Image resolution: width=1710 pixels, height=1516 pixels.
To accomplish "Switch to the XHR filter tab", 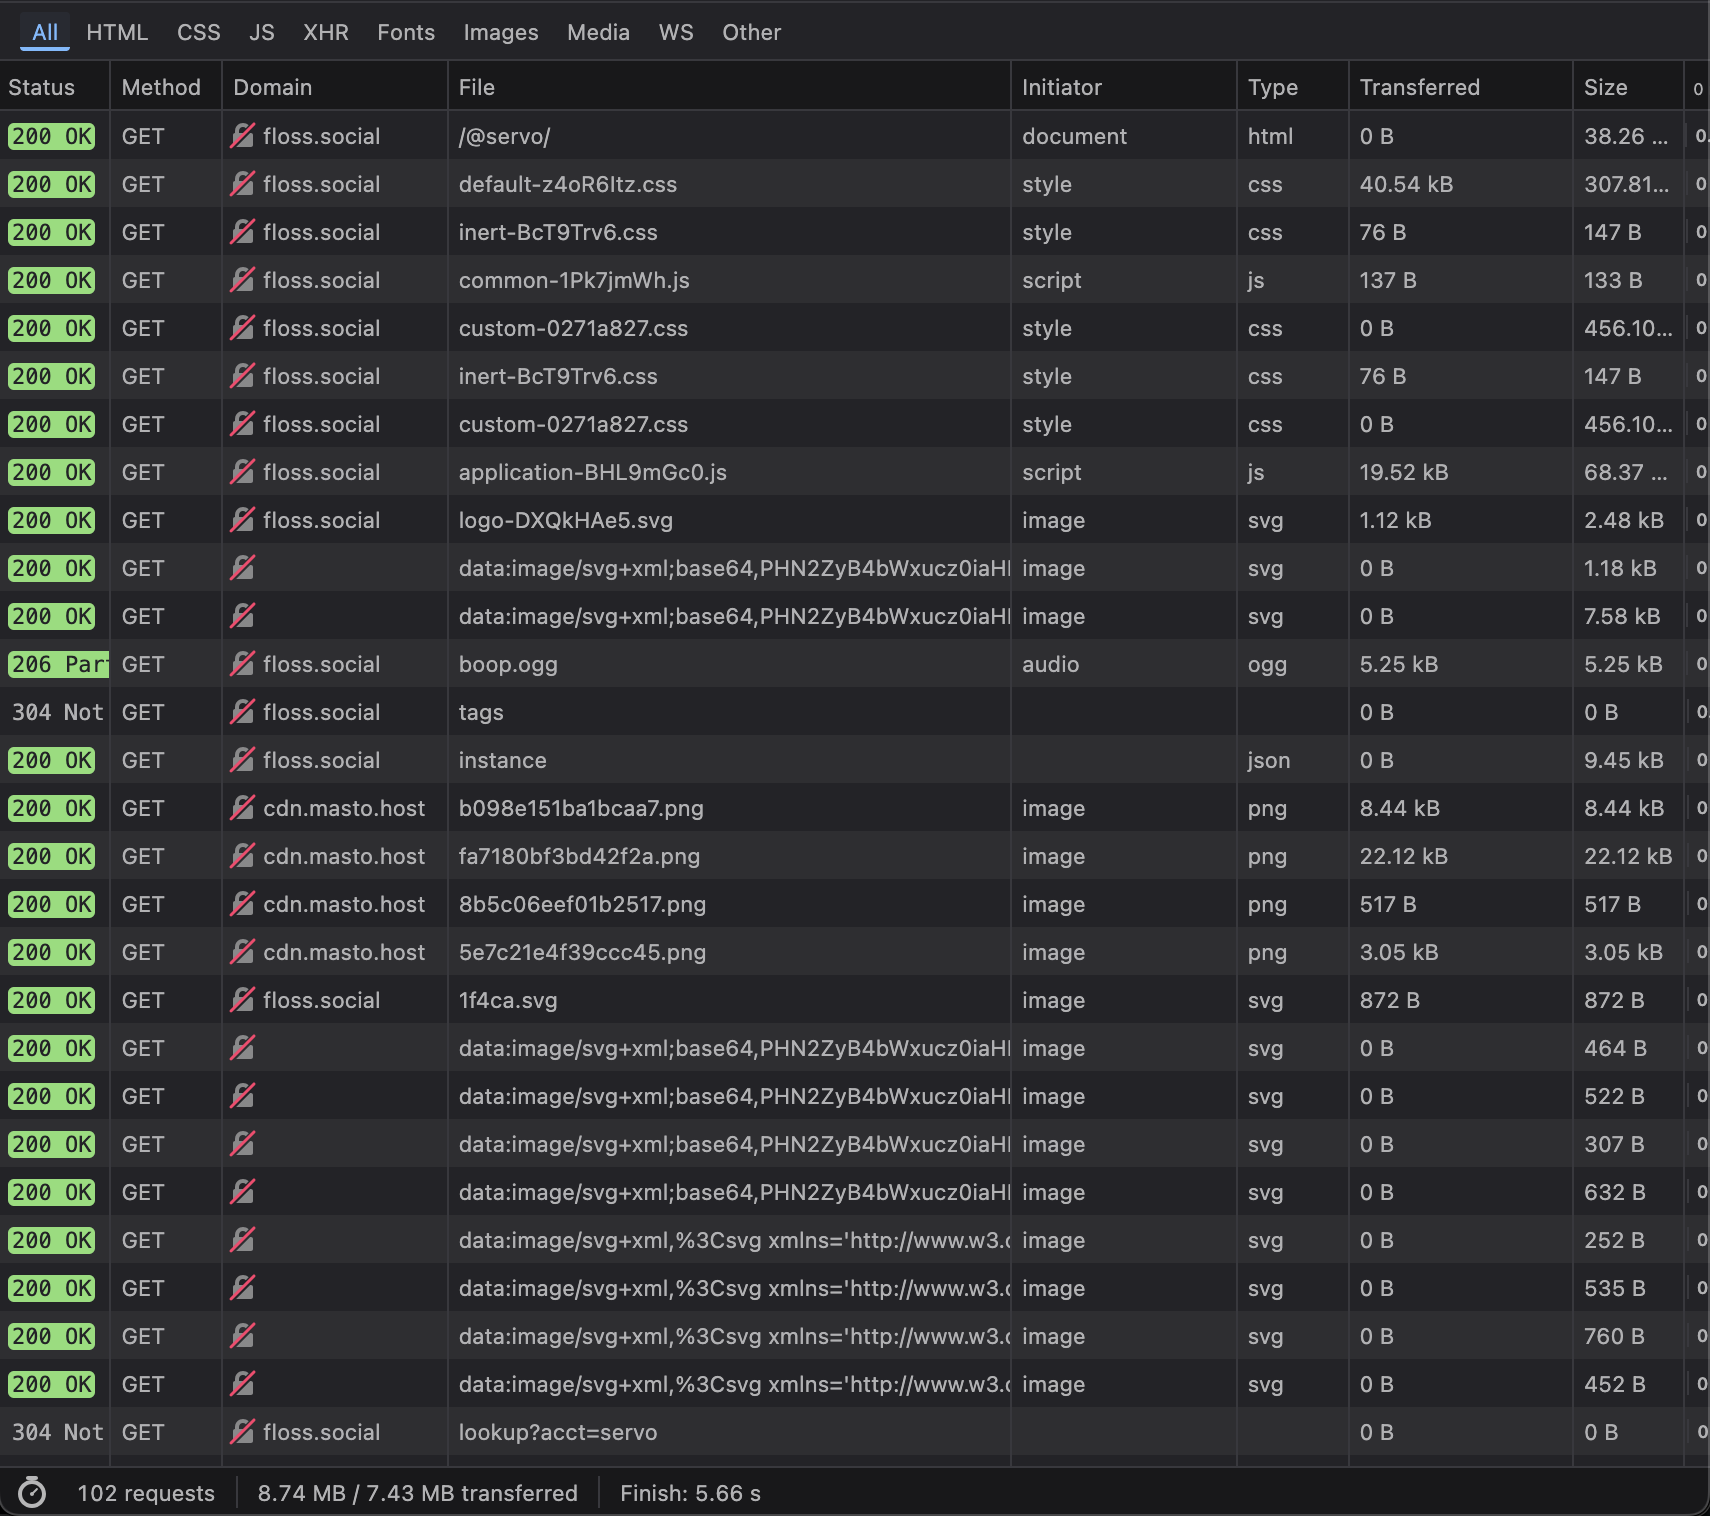I will (325, 32).
